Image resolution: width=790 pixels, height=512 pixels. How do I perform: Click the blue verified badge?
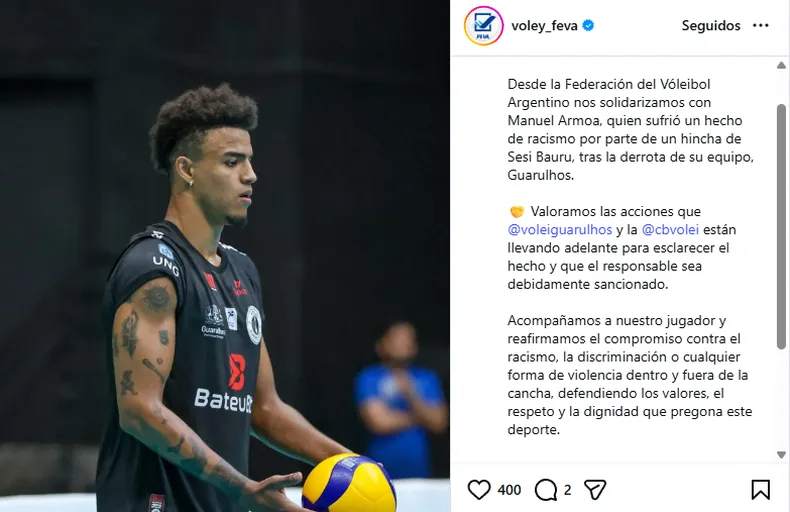click(x=588, y=25)
